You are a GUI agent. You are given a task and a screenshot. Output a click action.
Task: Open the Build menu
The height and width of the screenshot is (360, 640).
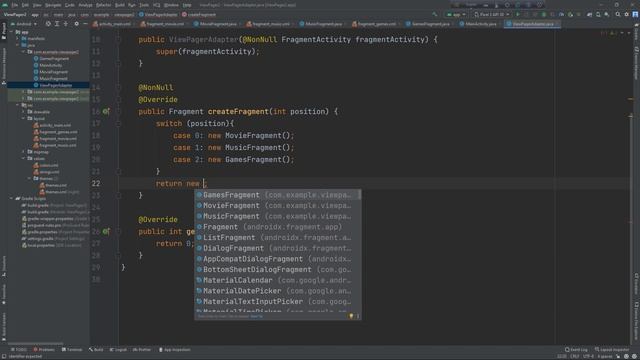pos(120,5)
